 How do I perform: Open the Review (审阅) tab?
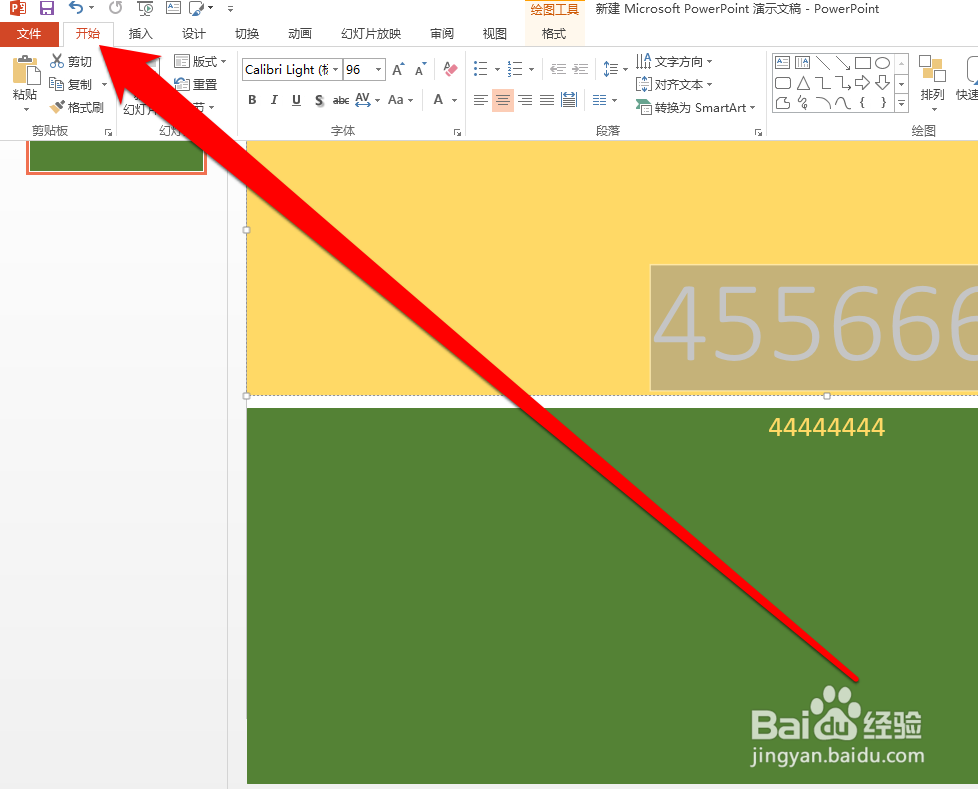[442, 34]
